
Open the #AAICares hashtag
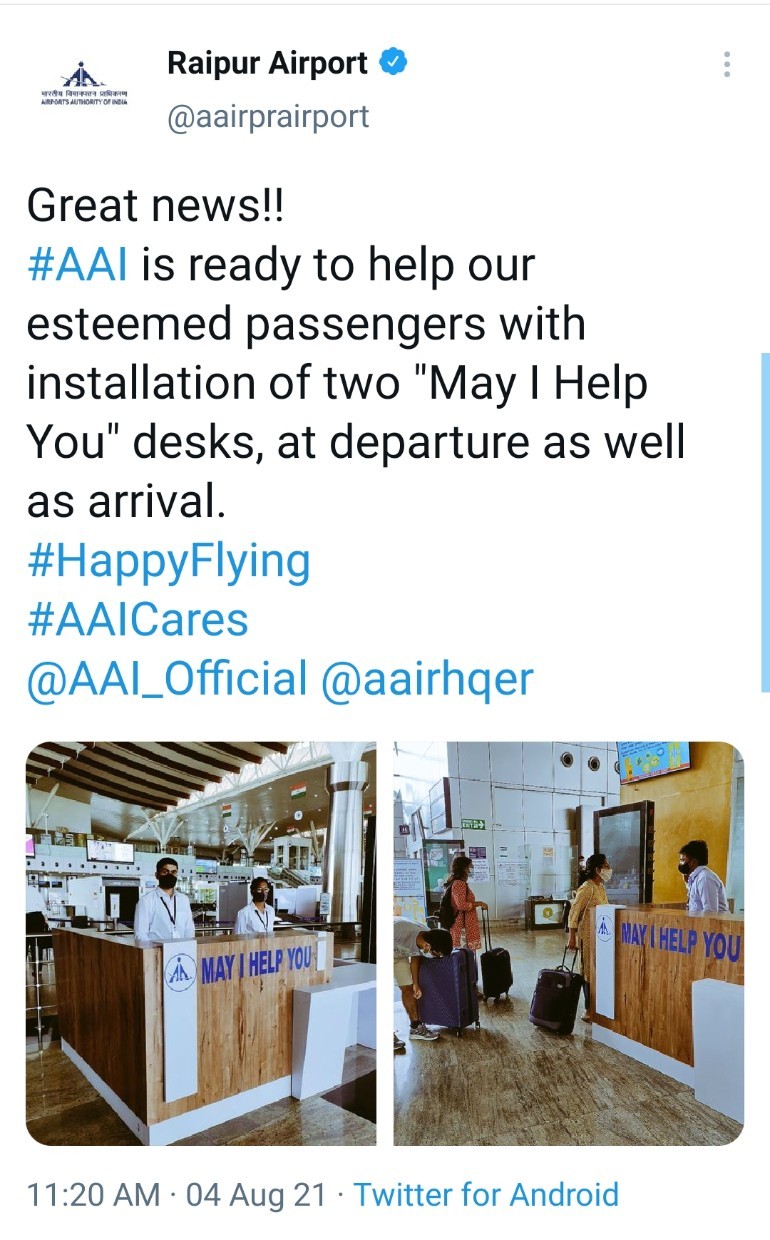click(138, 620)
